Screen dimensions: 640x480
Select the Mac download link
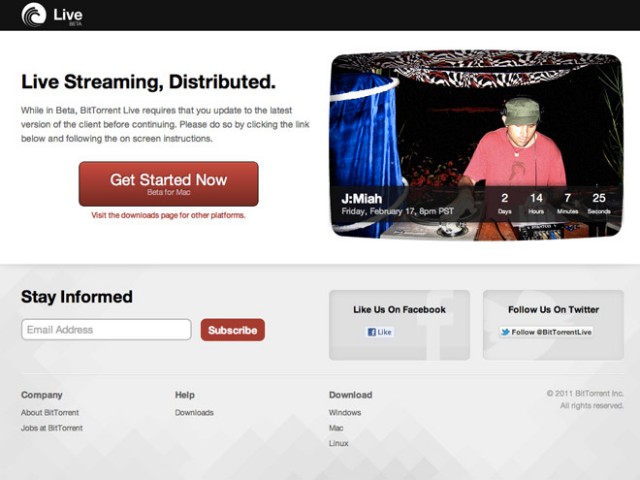coord(336,428)
